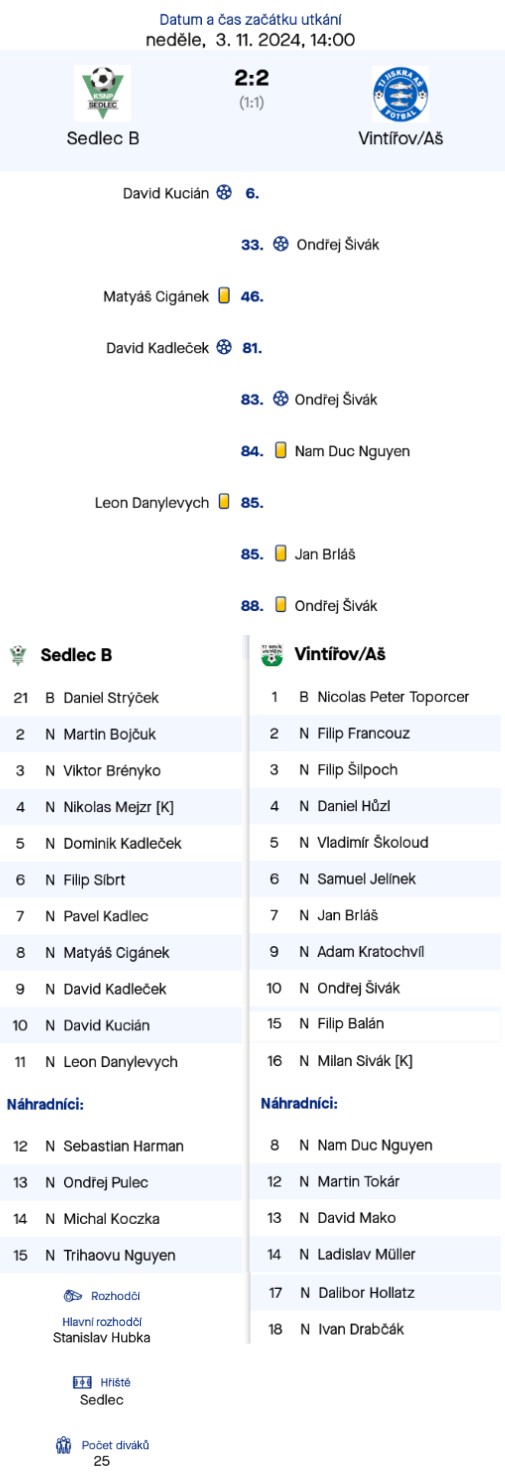Click the yellow card icon at minute 88

[281, 605]
